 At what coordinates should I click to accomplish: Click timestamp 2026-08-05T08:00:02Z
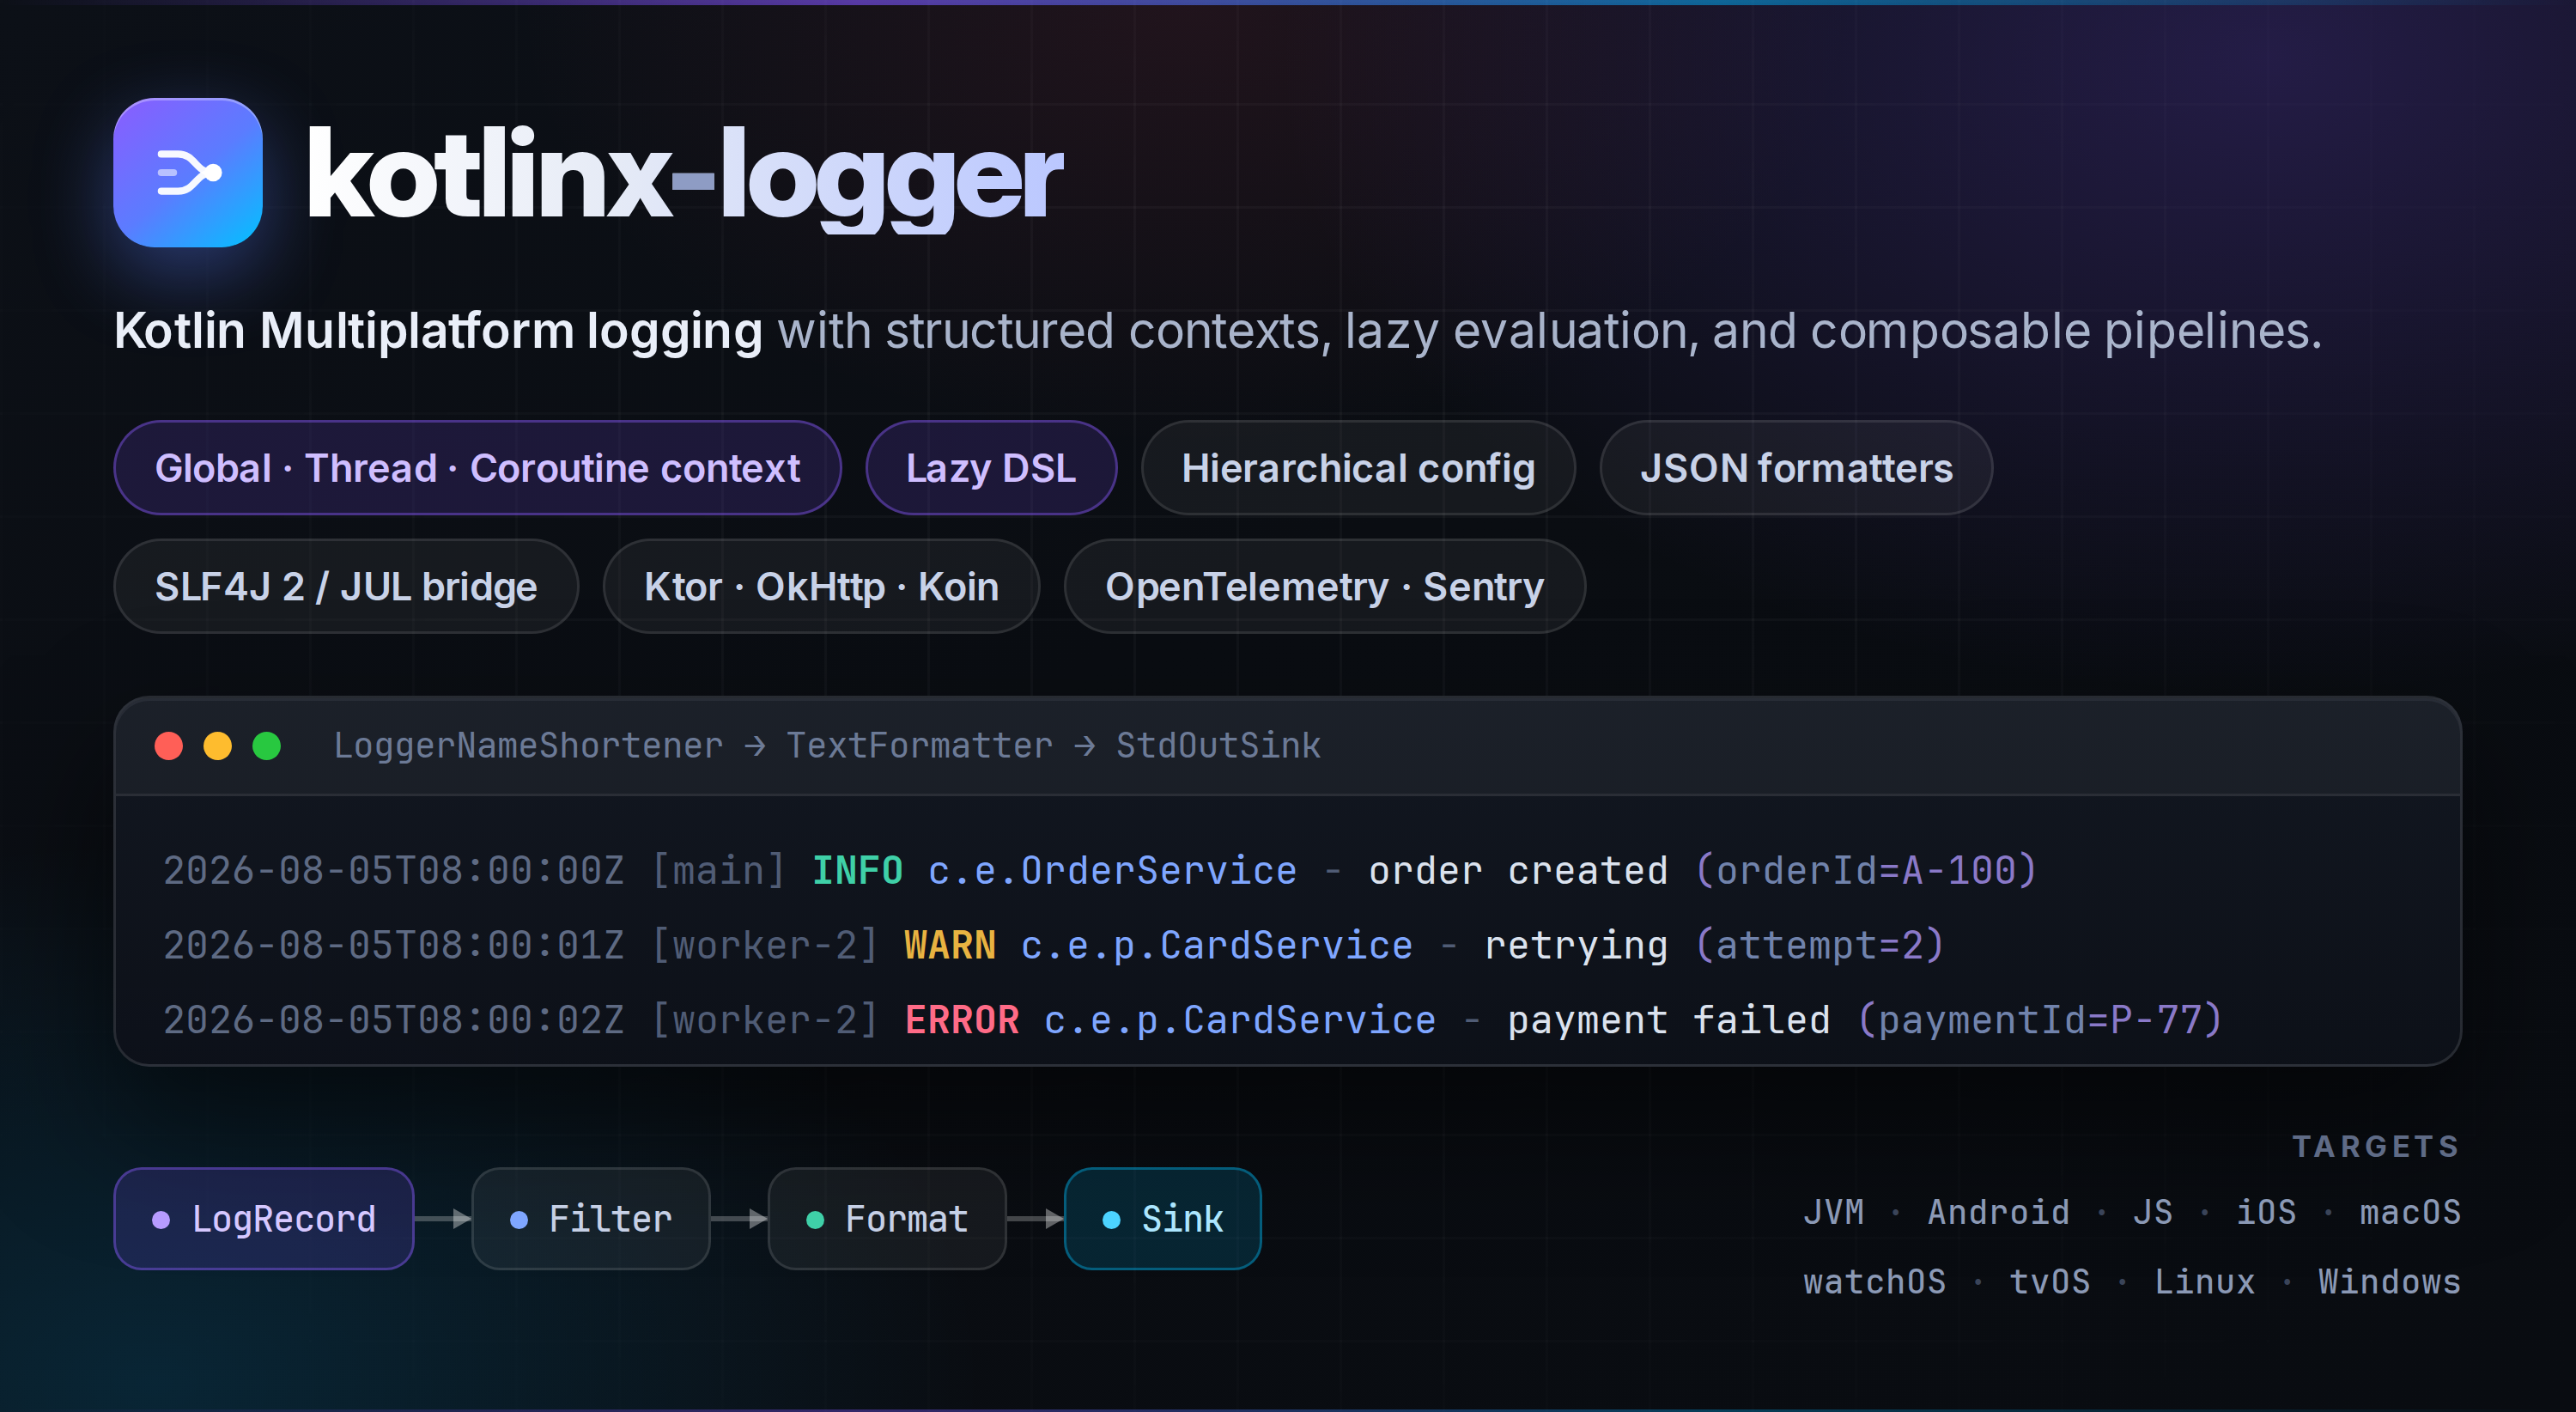(394, 1020)
